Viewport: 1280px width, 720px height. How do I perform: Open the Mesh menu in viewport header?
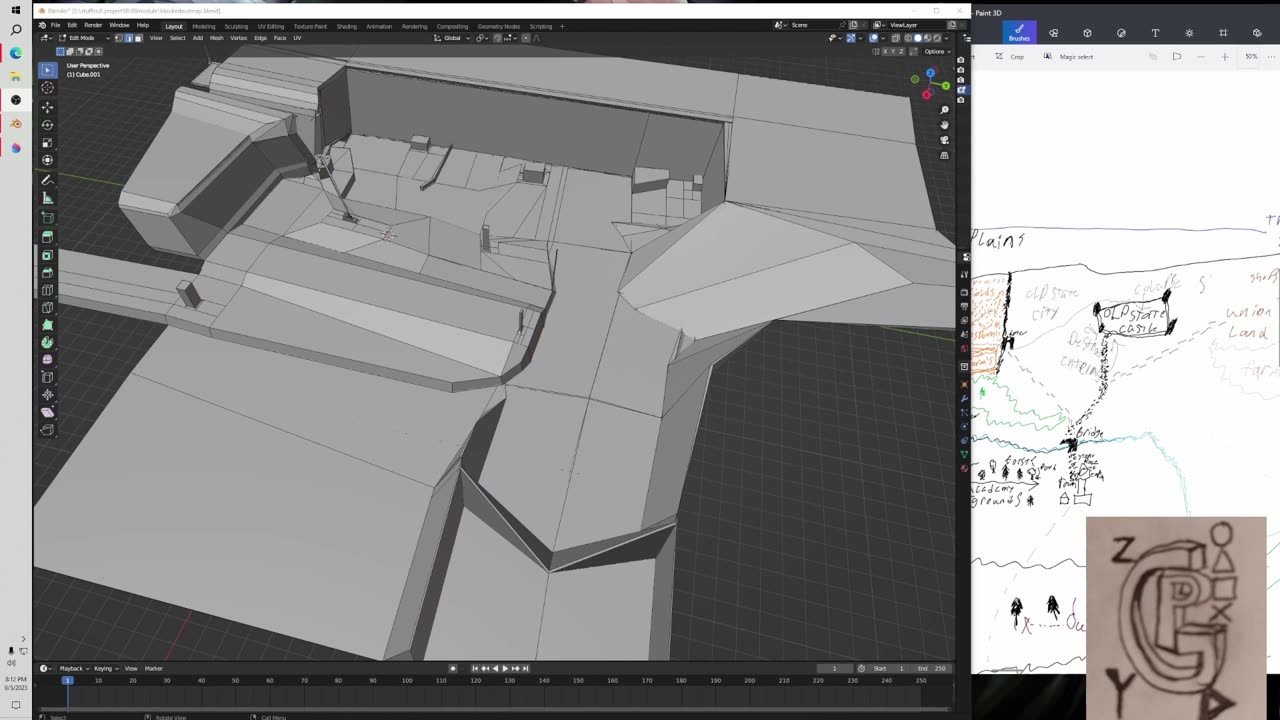216,38
